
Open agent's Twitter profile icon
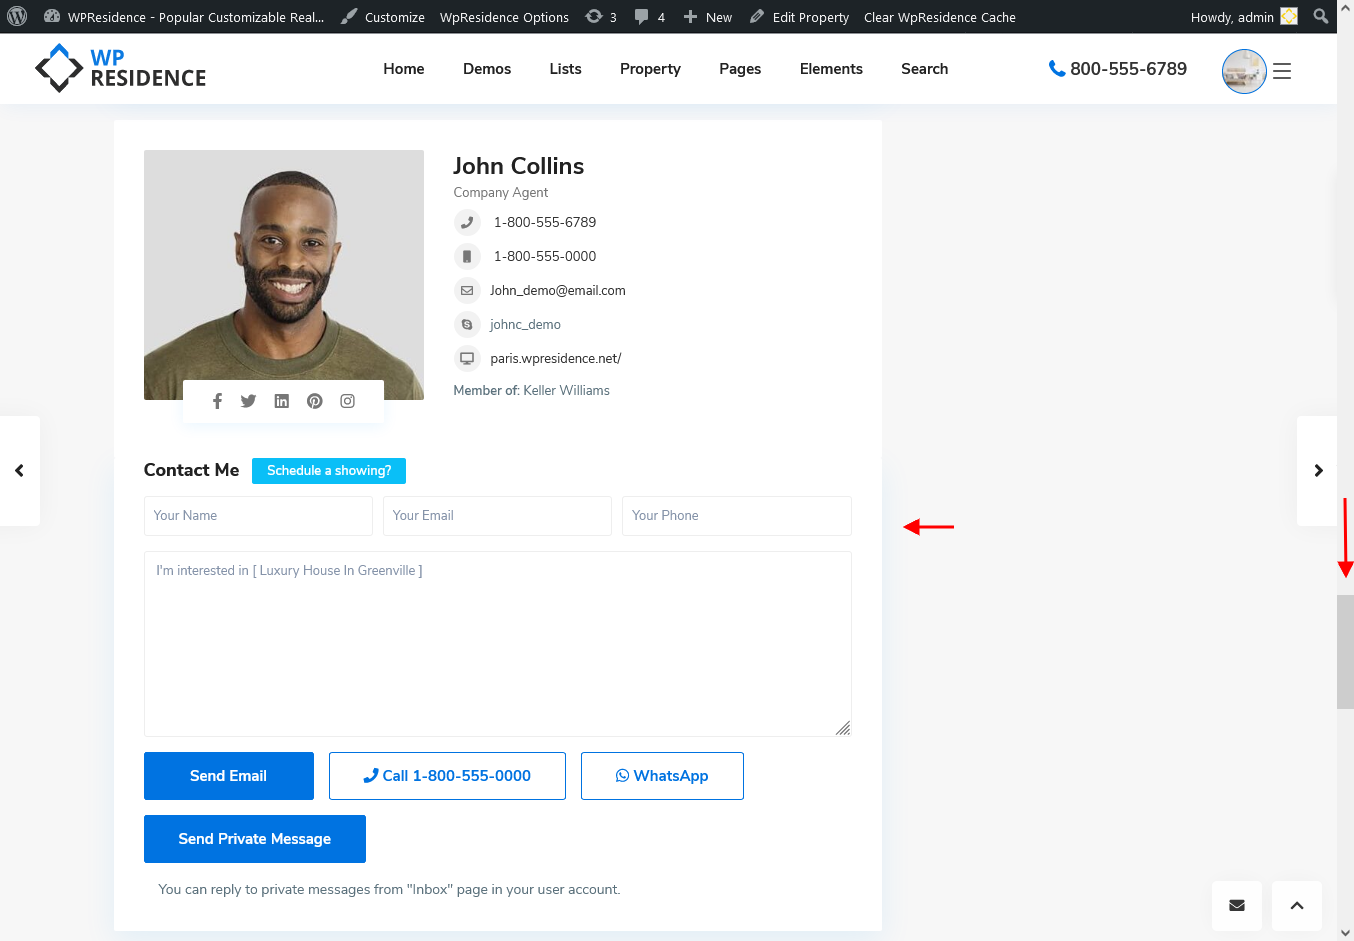[x=248, y=401]
